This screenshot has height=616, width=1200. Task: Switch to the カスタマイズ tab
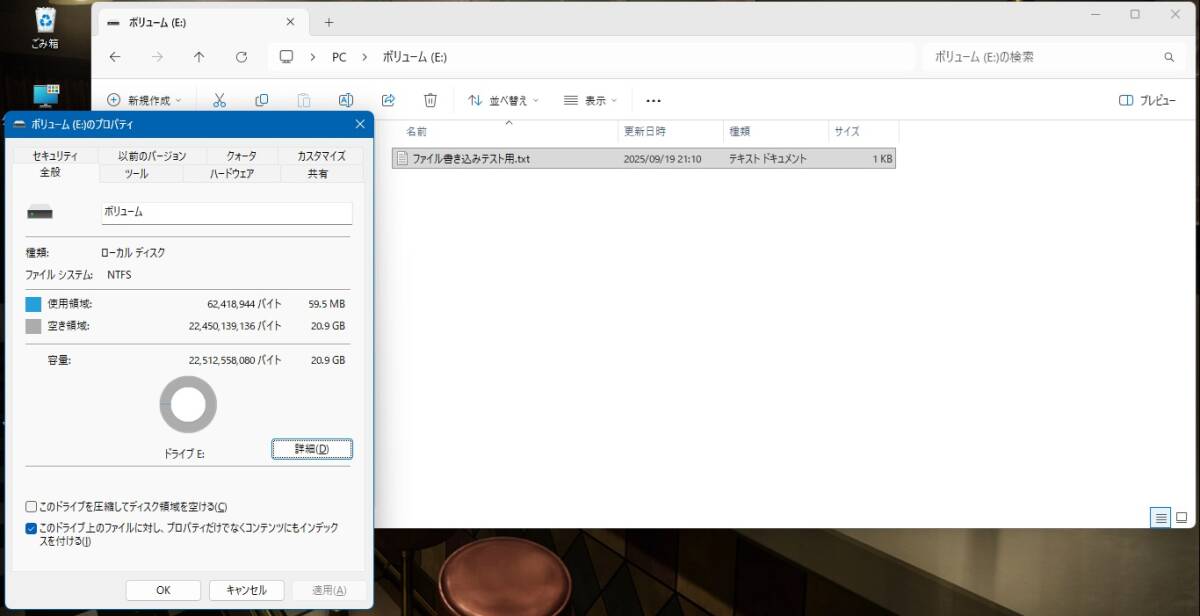[x=321, y=155]
